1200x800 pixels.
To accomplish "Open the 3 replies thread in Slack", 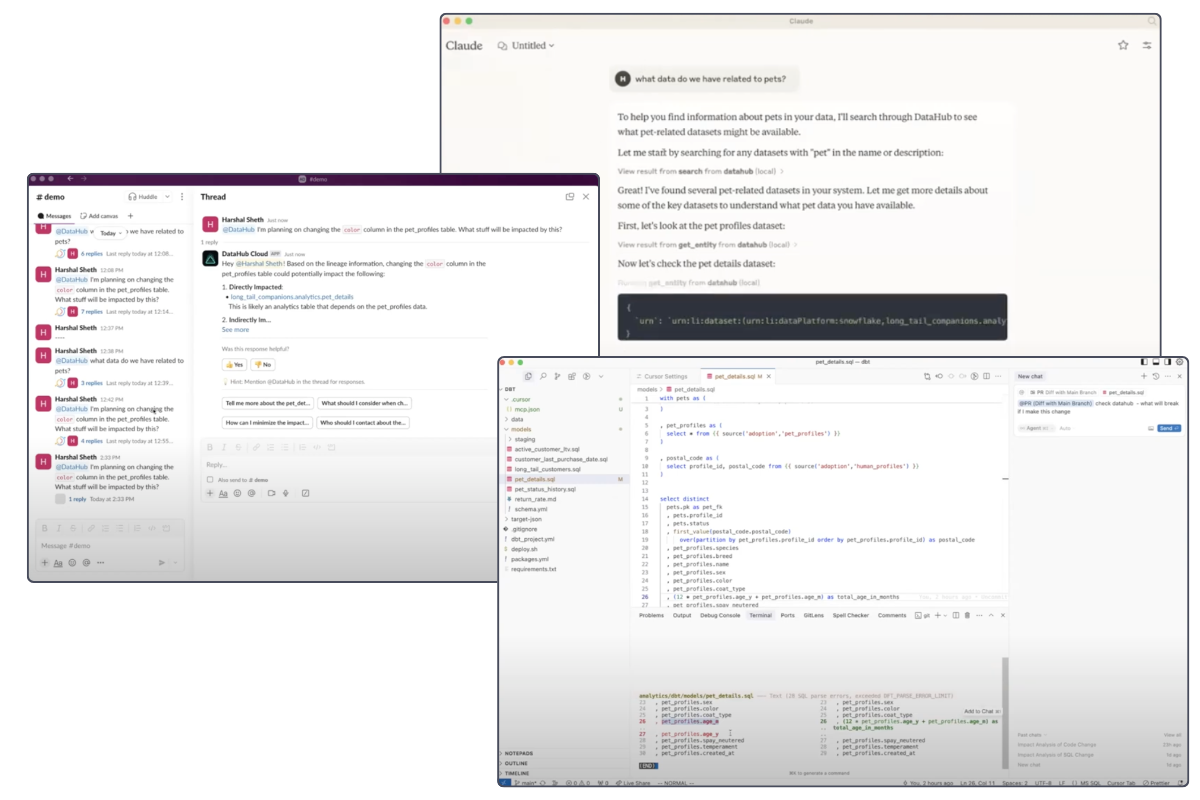I will click(x=91, y=383).
